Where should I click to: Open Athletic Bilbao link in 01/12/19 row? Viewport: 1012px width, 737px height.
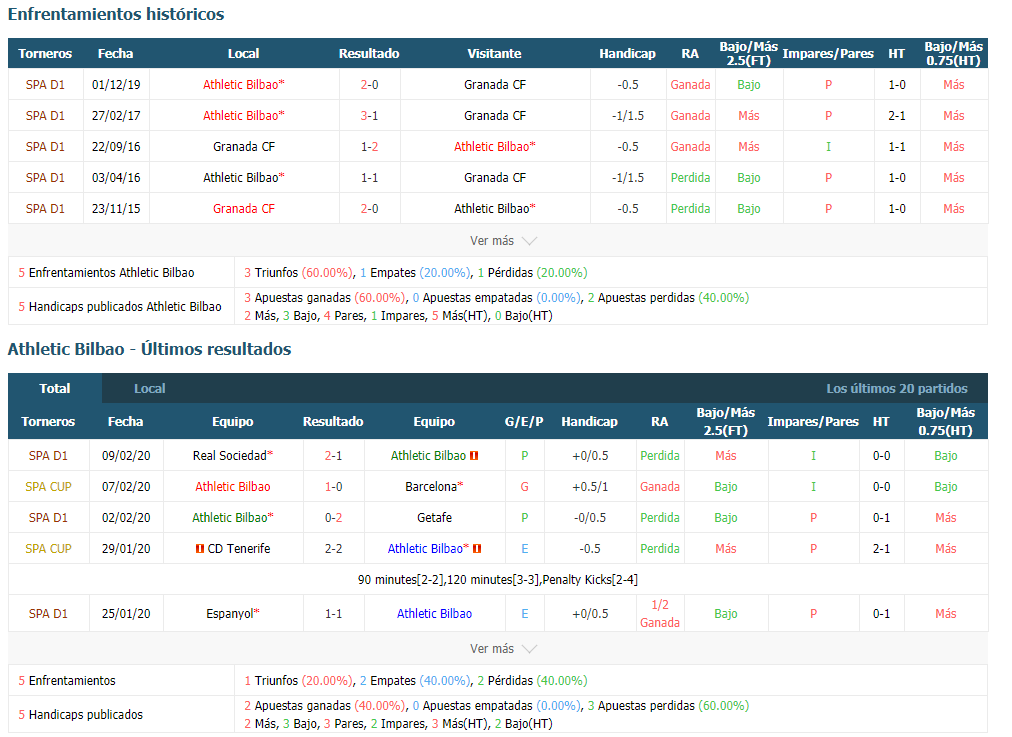243,85
